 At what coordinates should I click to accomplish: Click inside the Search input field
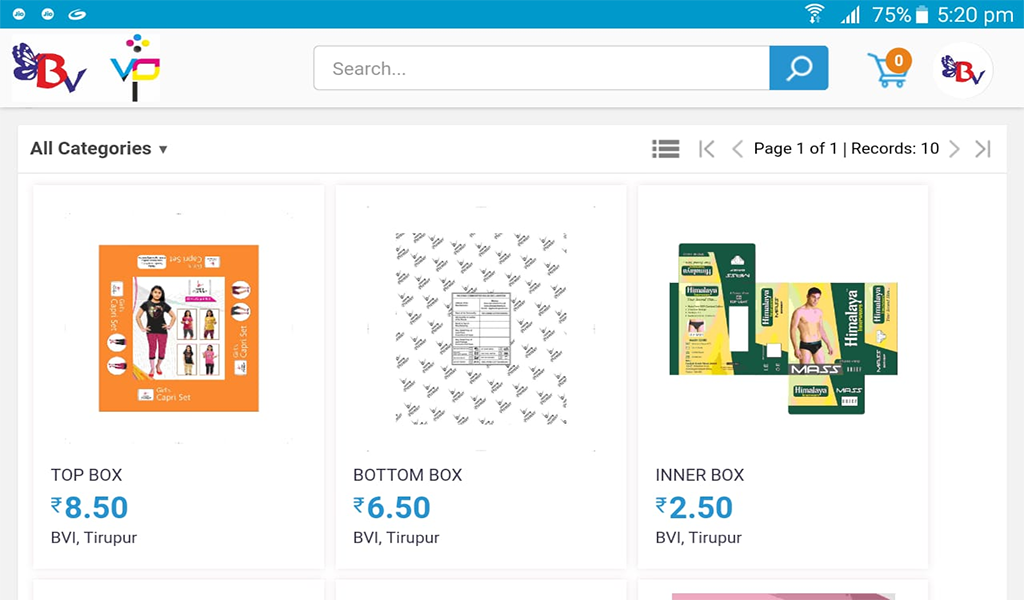(541, 68)
